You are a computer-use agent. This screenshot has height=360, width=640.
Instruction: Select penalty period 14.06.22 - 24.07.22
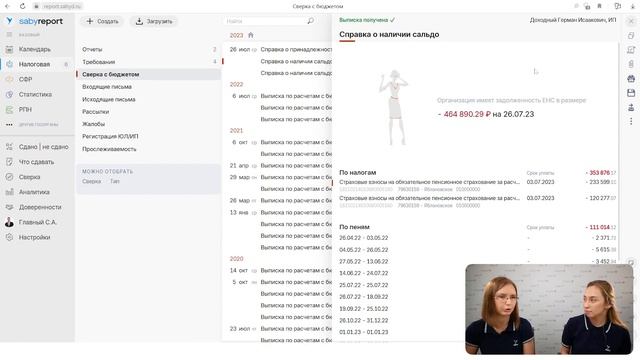click(364, 273)
